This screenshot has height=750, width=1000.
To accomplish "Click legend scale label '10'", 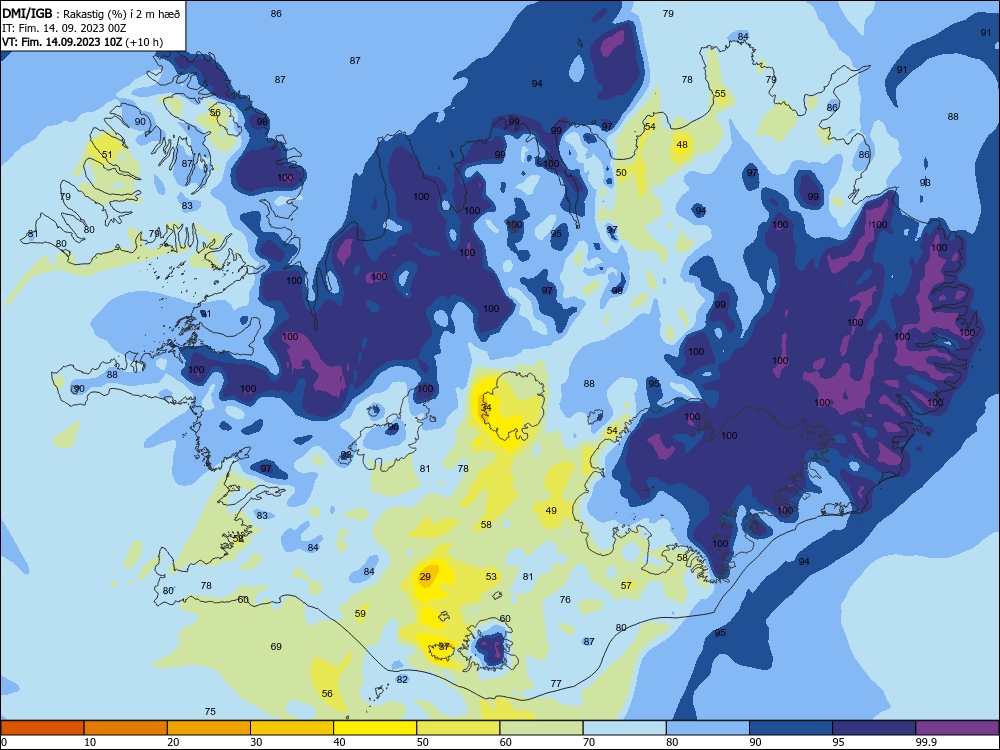I will point(90,742).
